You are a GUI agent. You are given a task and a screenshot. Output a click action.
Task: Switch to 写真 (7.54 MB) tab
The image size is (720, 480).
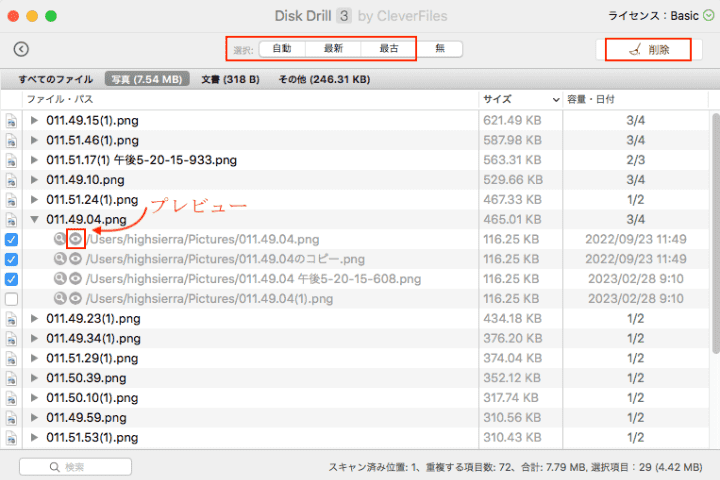coord(147,79)
